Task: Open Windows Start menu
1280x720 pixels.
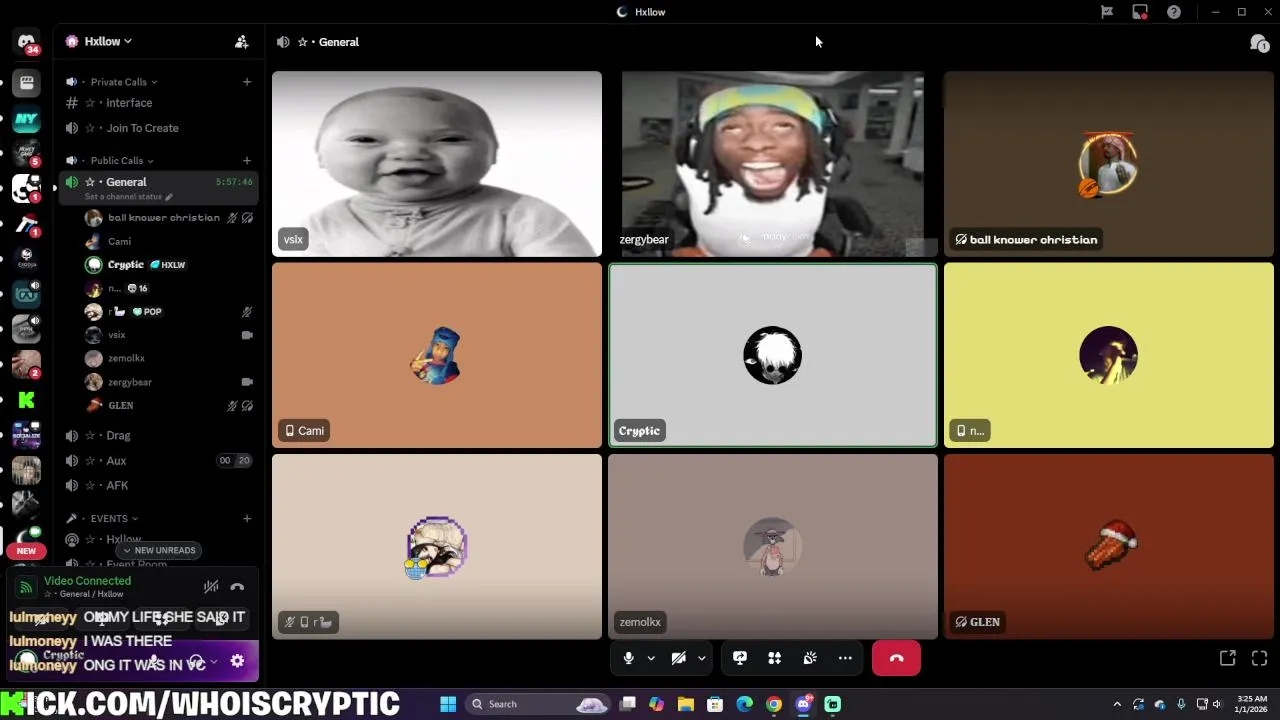Action: point(448,704)
